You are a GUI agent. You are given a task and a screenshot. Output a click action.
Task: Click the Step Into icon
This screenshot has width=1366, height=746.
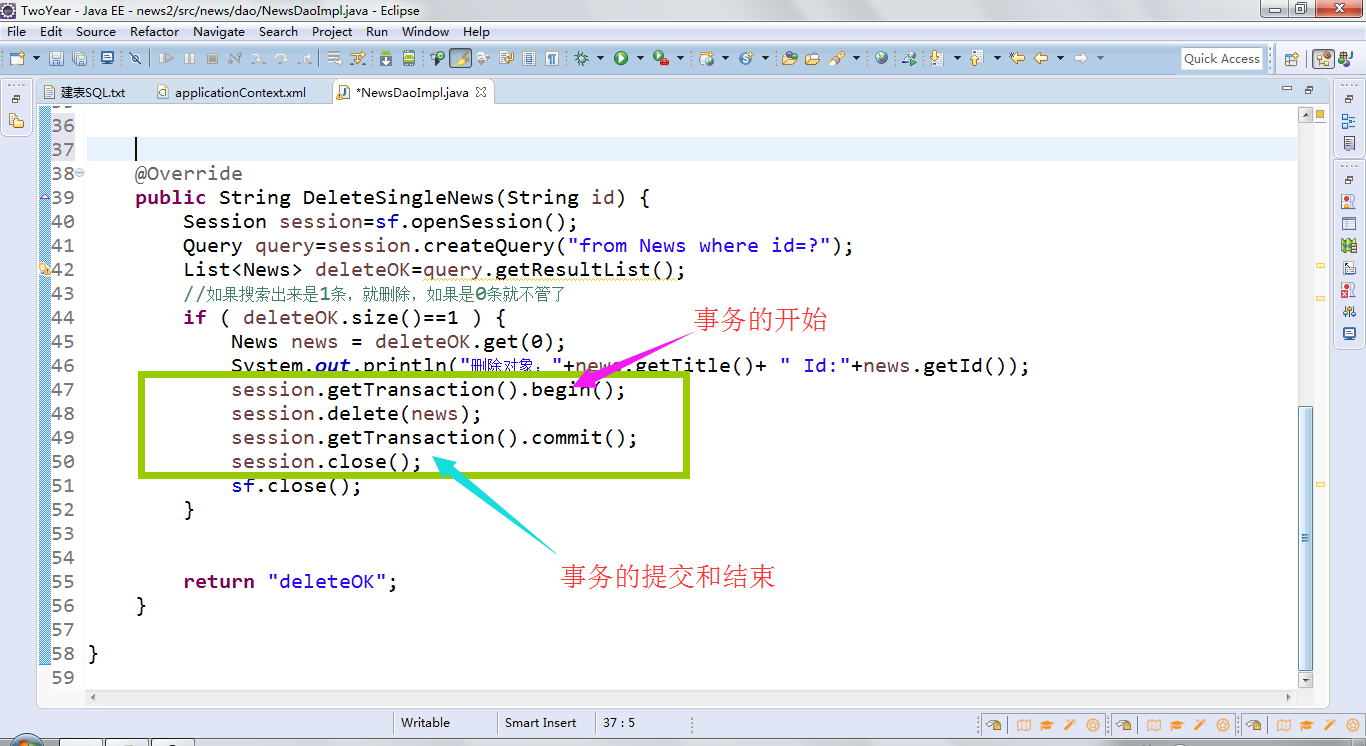[258, 58]
